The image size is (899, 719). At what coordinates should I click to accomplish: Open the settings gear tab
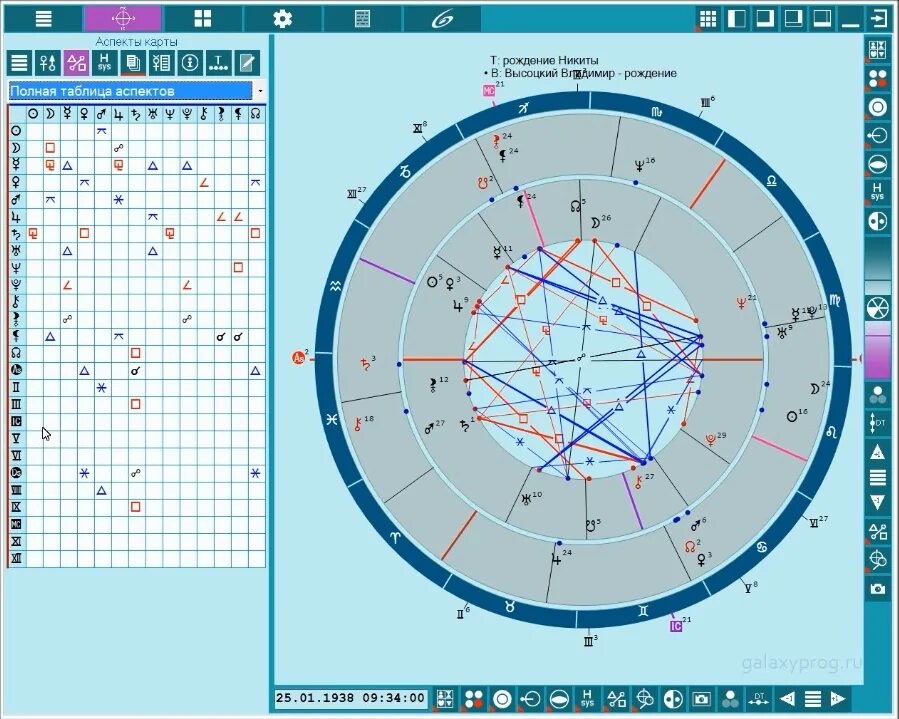(282, 18)
